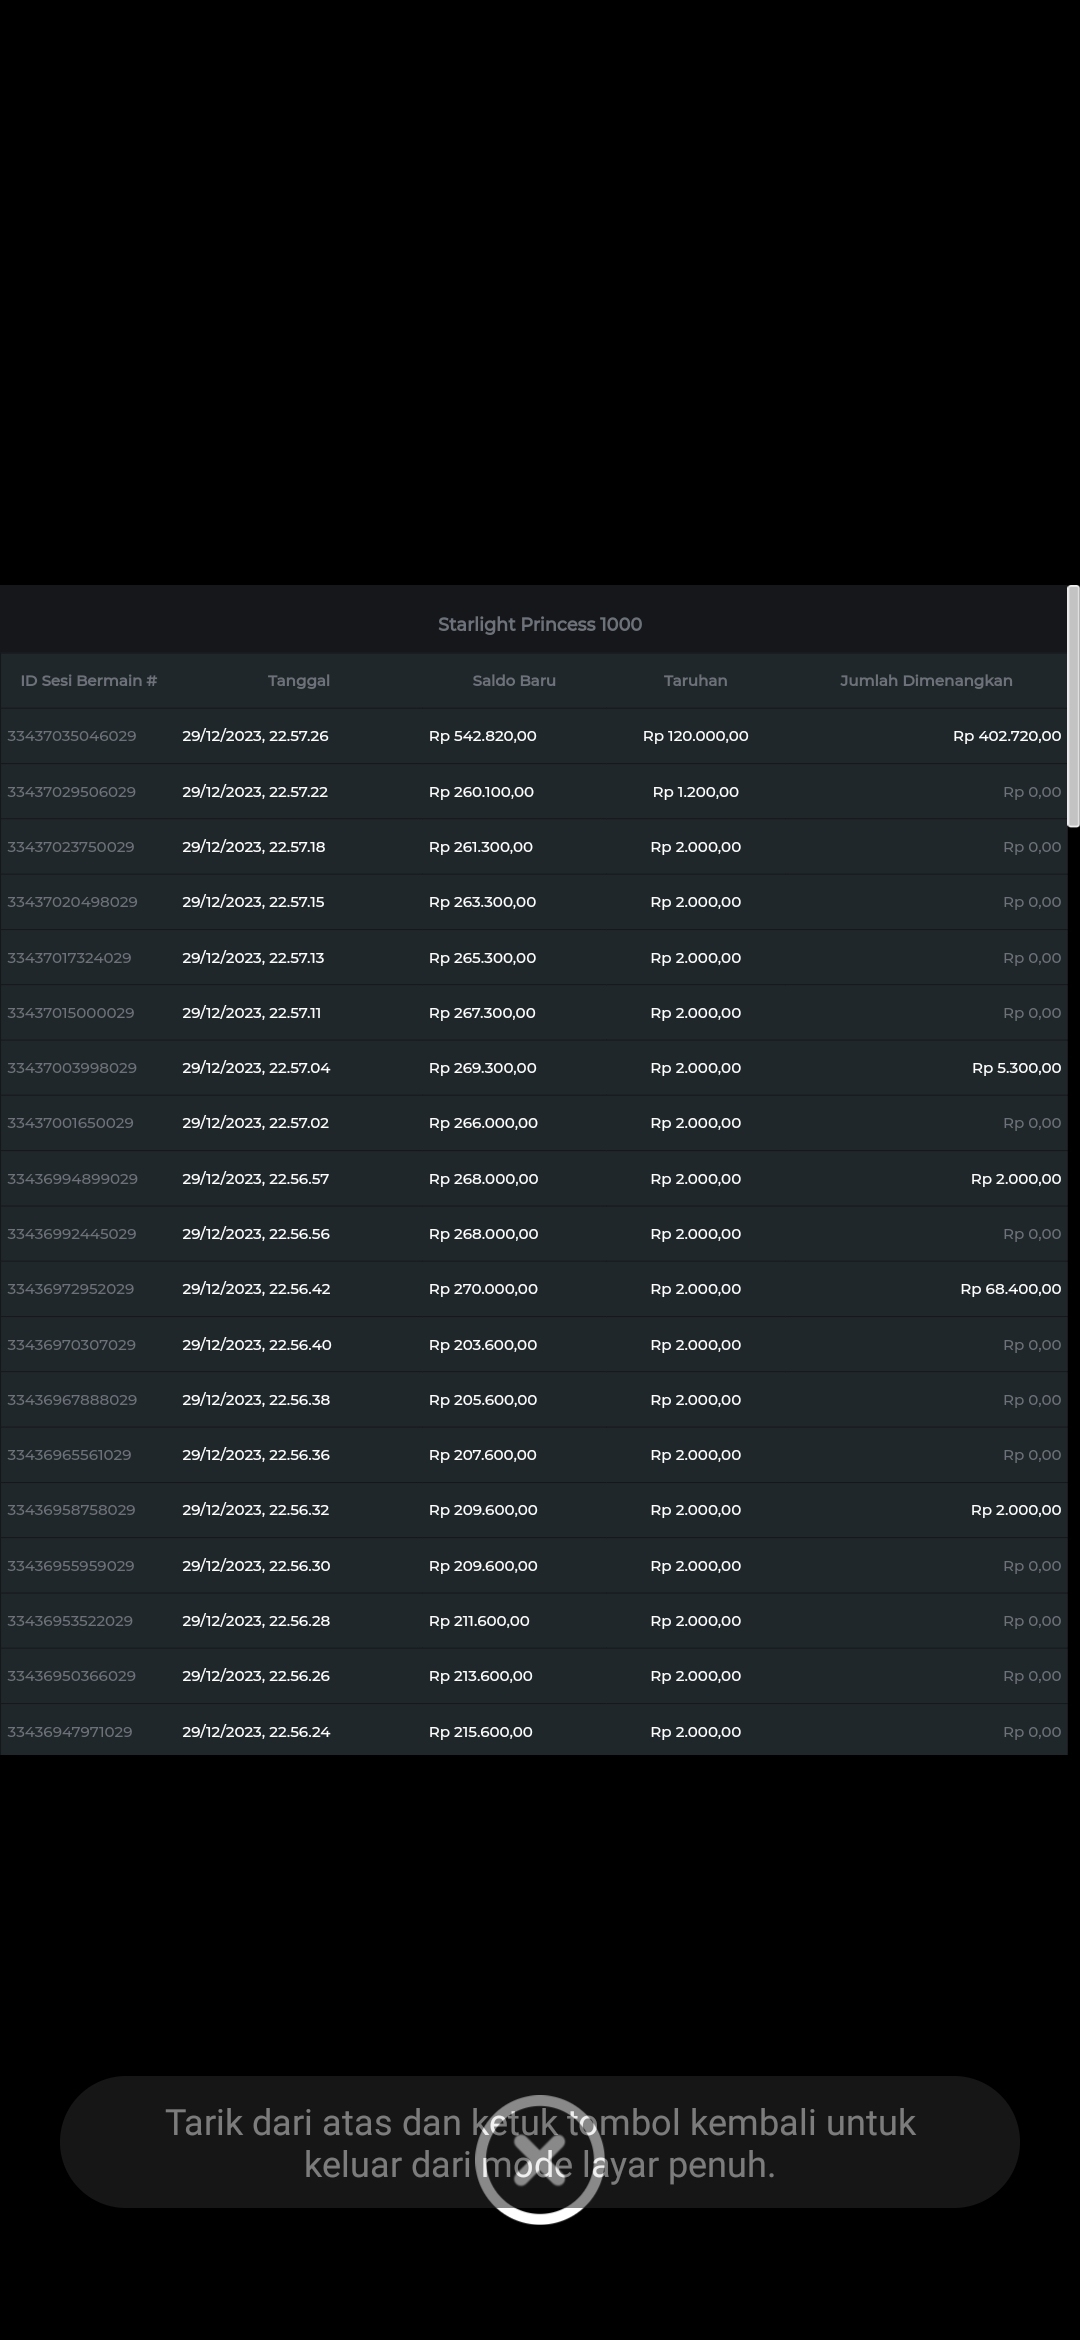1080x2340 pixels.
Task: Select the row dated 29/12/2023, 22.57.18
Action: pyautogui.click(x=254, y=847)
